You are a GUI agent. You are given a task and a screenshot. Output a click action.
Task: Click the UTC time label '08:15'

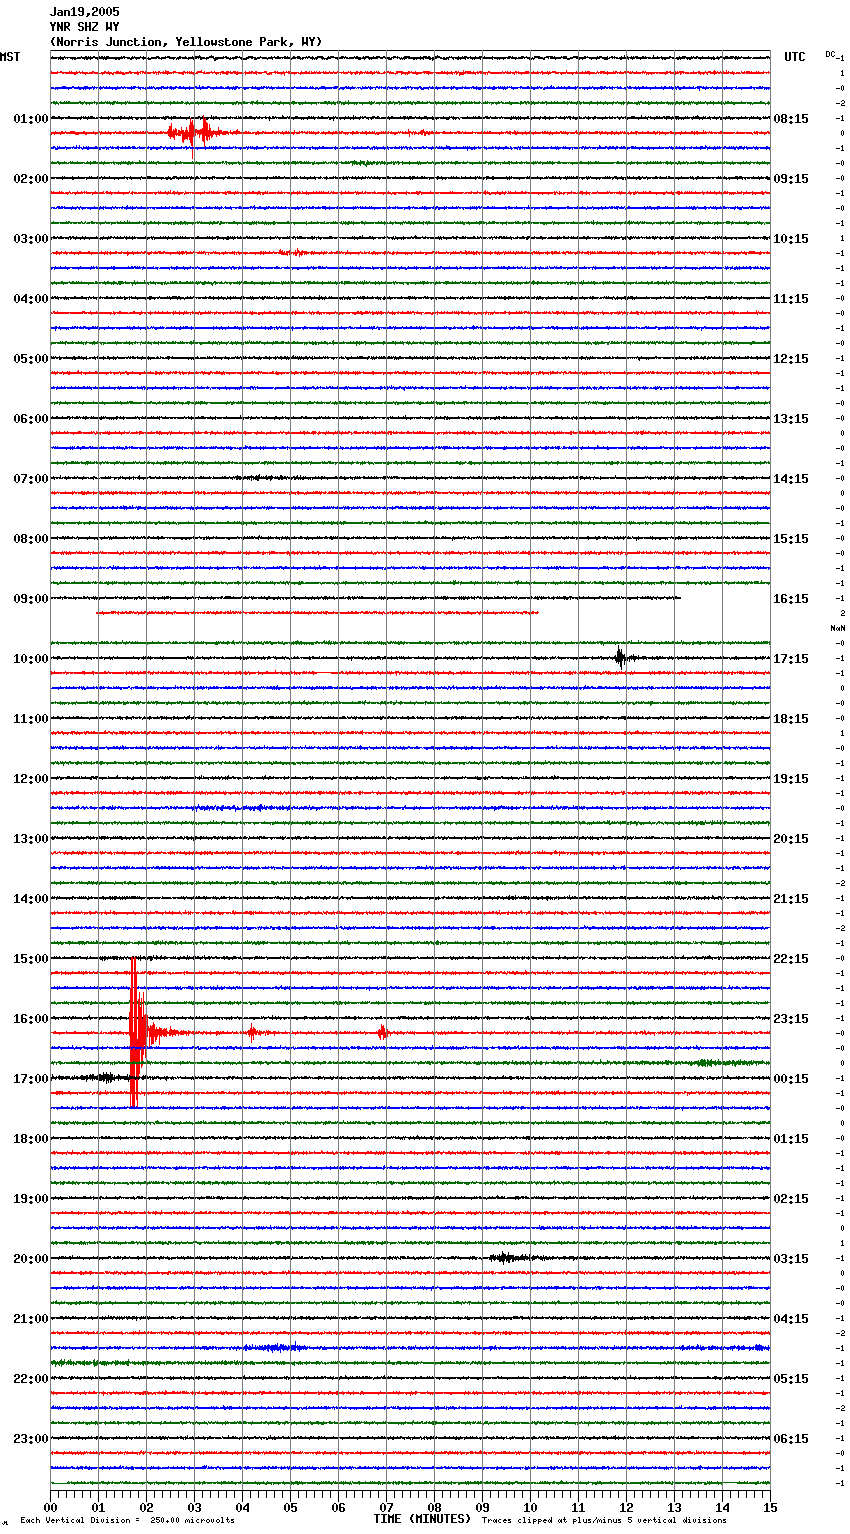coord(791,119)
